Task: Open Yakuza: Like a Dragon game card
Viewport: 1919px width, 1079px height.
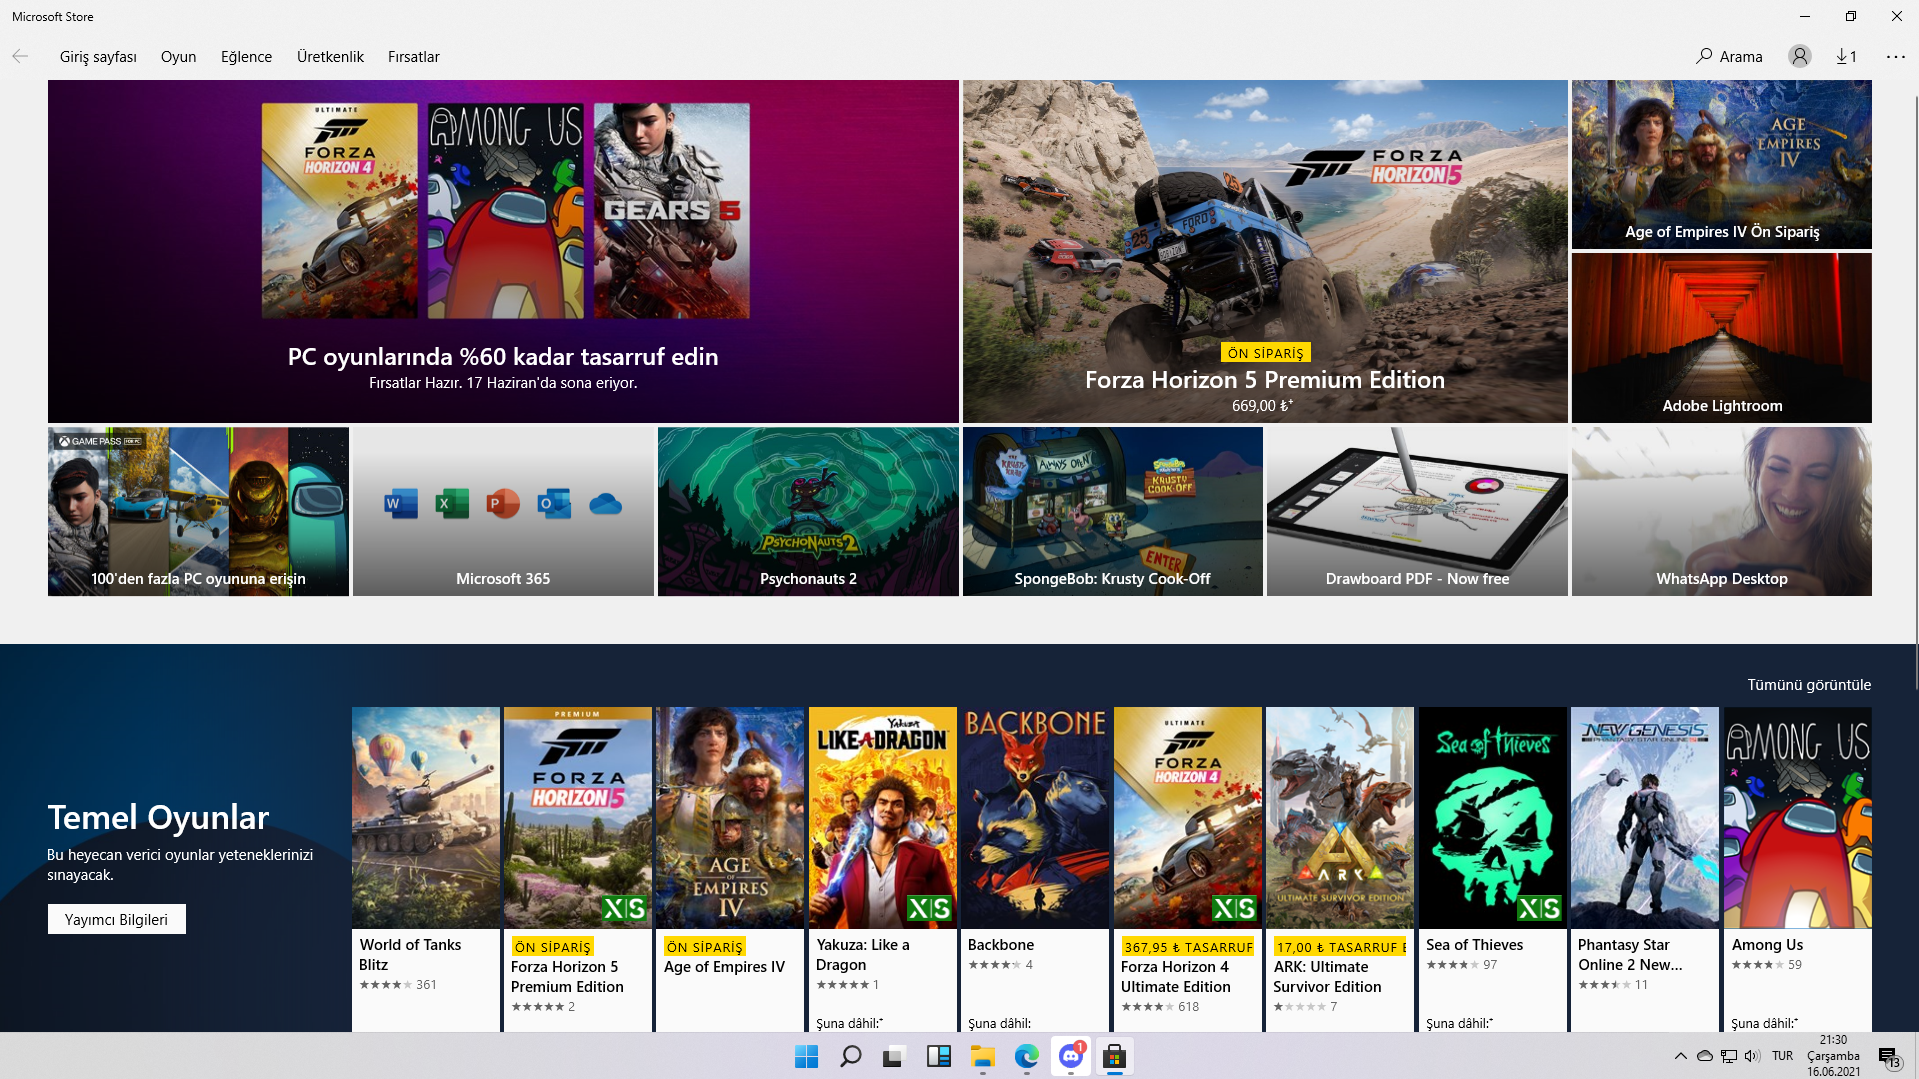Action: click(x=882, y=869)
